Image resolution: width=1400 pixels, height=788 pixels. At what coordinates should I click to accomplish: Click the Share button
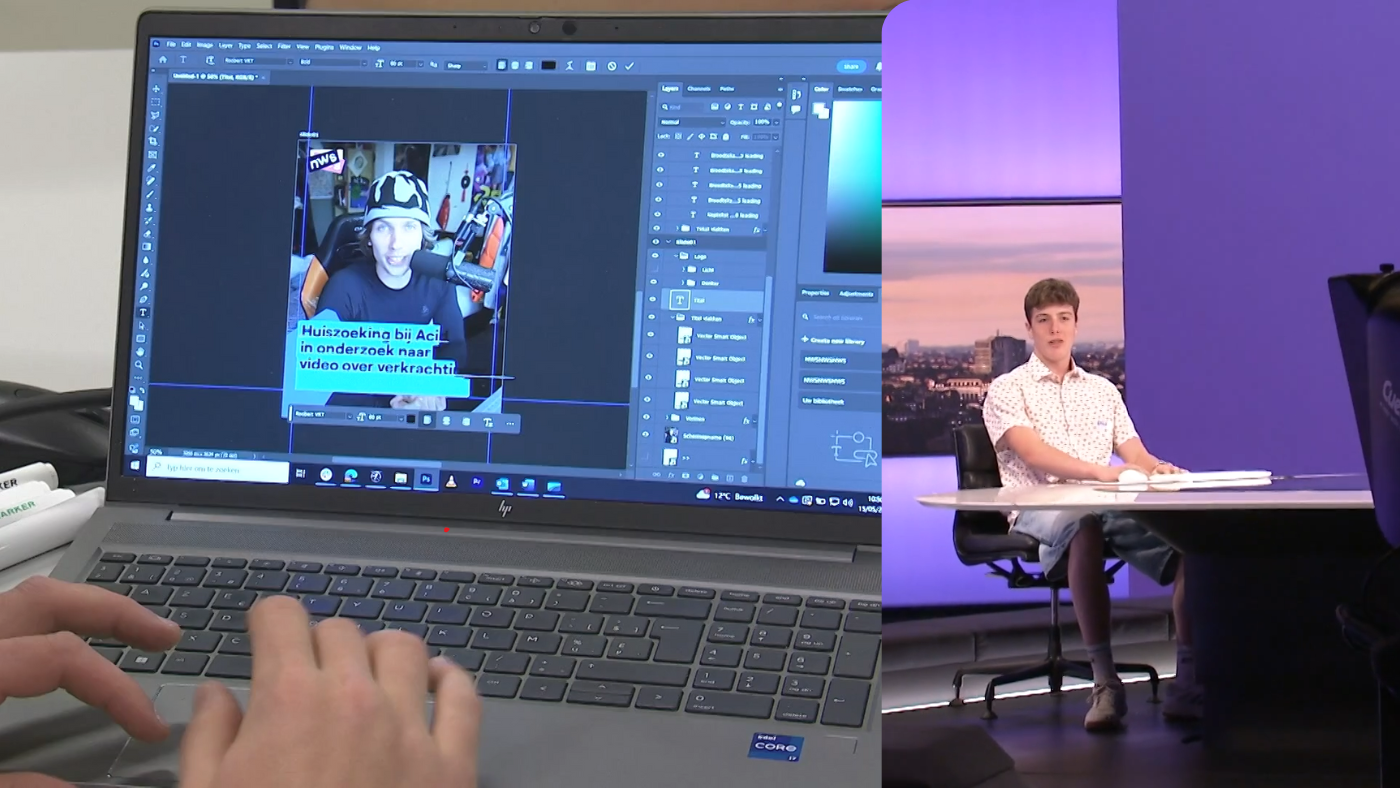(x=850, y=67)
